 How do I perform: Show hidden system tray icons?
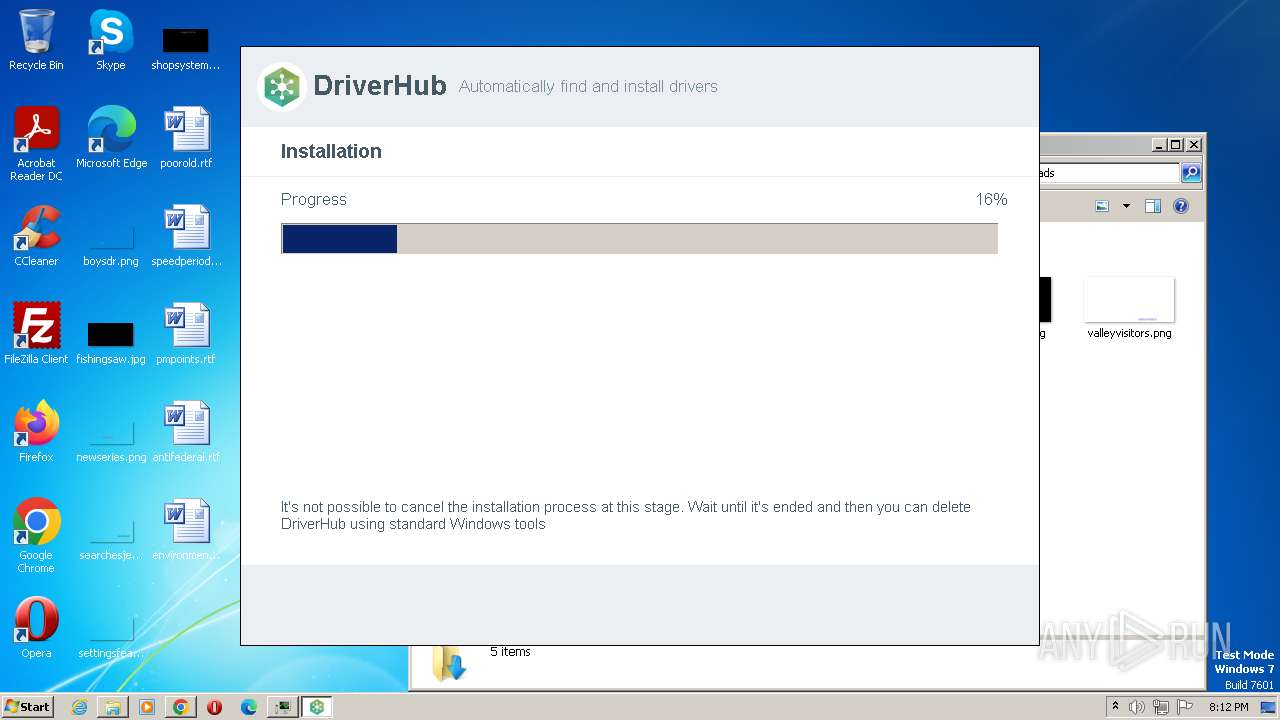[x=1115, y=707]
